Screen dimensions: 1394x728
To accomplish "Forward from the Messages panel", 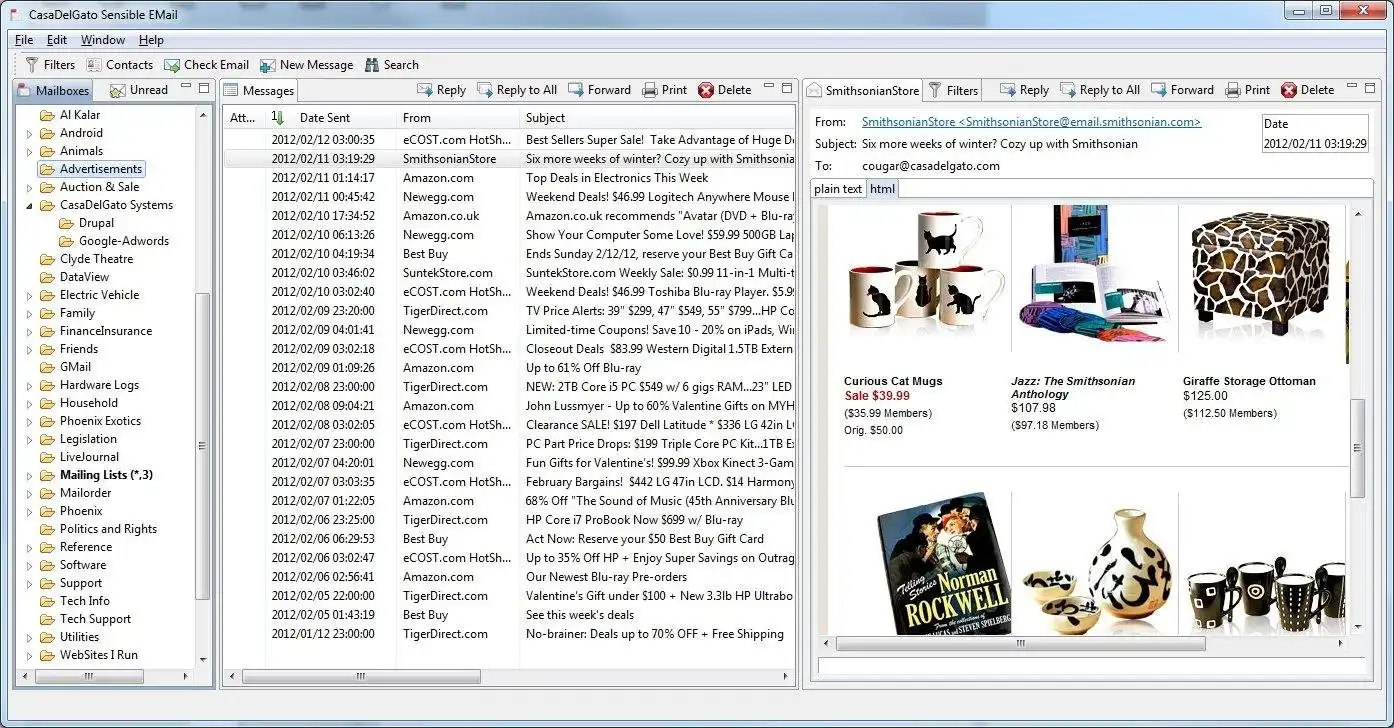I will tap(599, 90).
